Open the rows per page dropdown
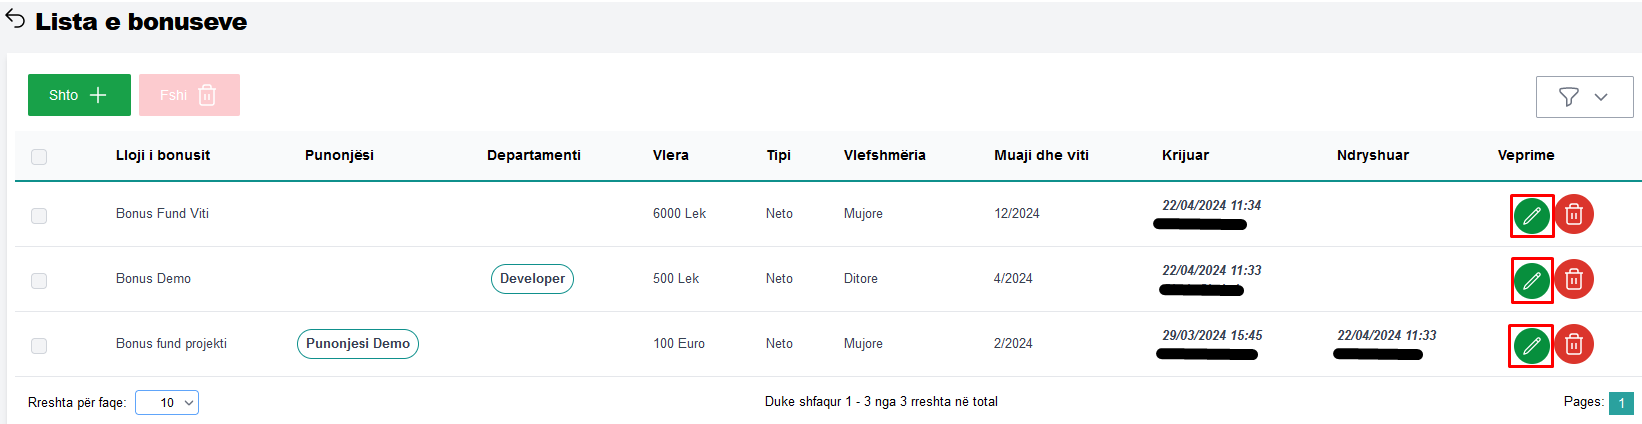Viewport: 1642px width, 424px height. (167, 402)
